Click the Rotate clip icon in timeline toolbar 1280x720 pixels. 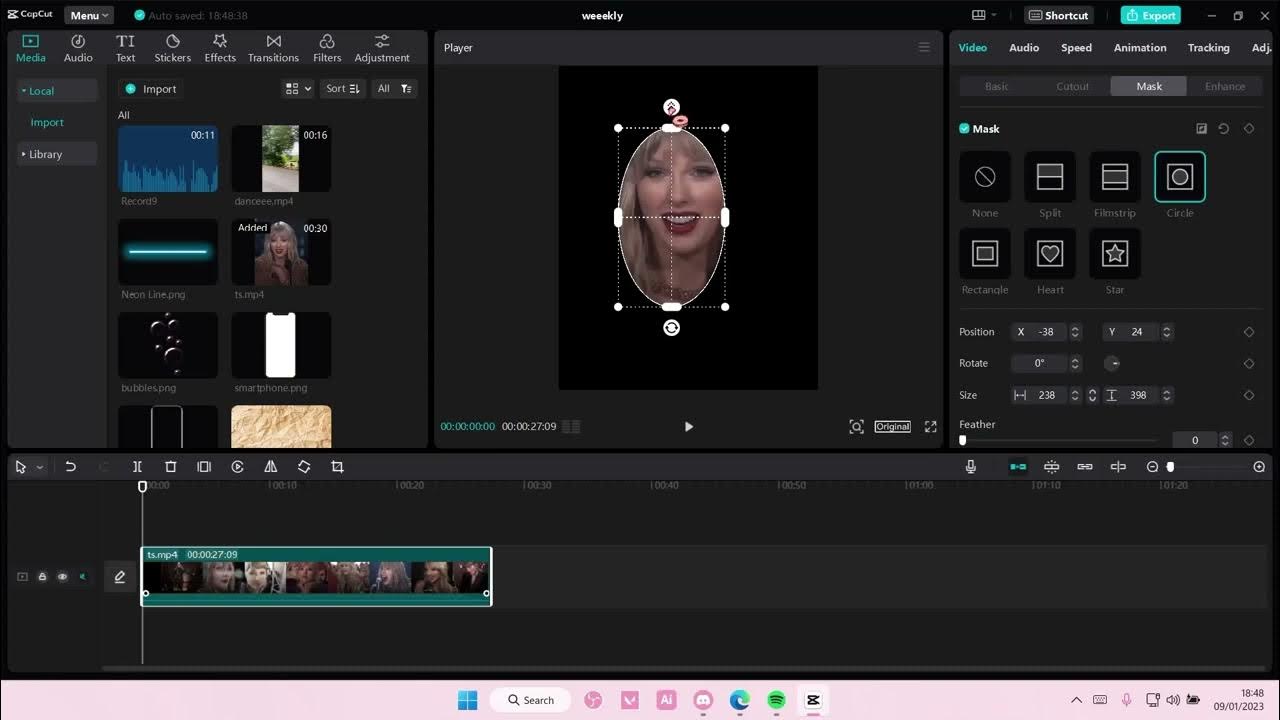304,467
